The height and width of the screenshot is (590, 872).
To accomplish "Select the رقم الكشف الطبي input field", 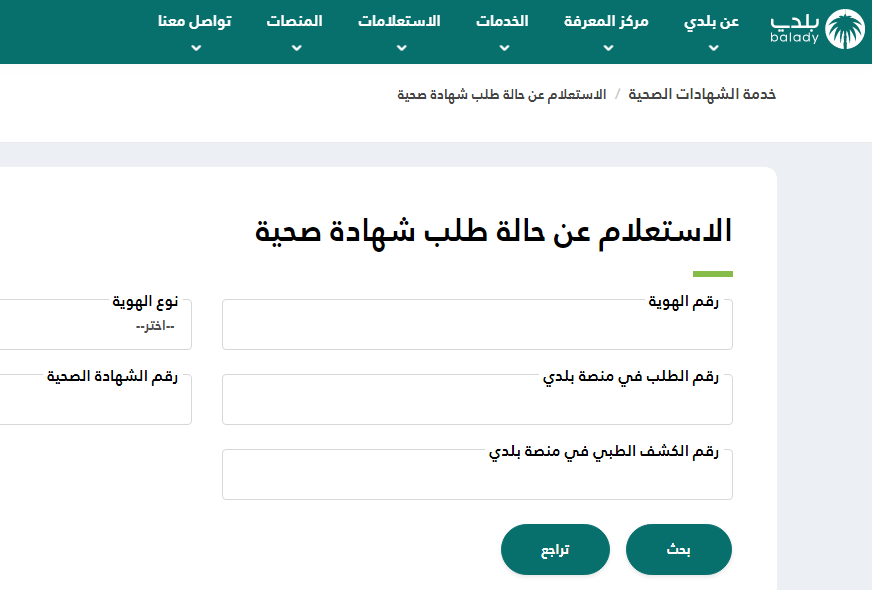I will point(477,480).
